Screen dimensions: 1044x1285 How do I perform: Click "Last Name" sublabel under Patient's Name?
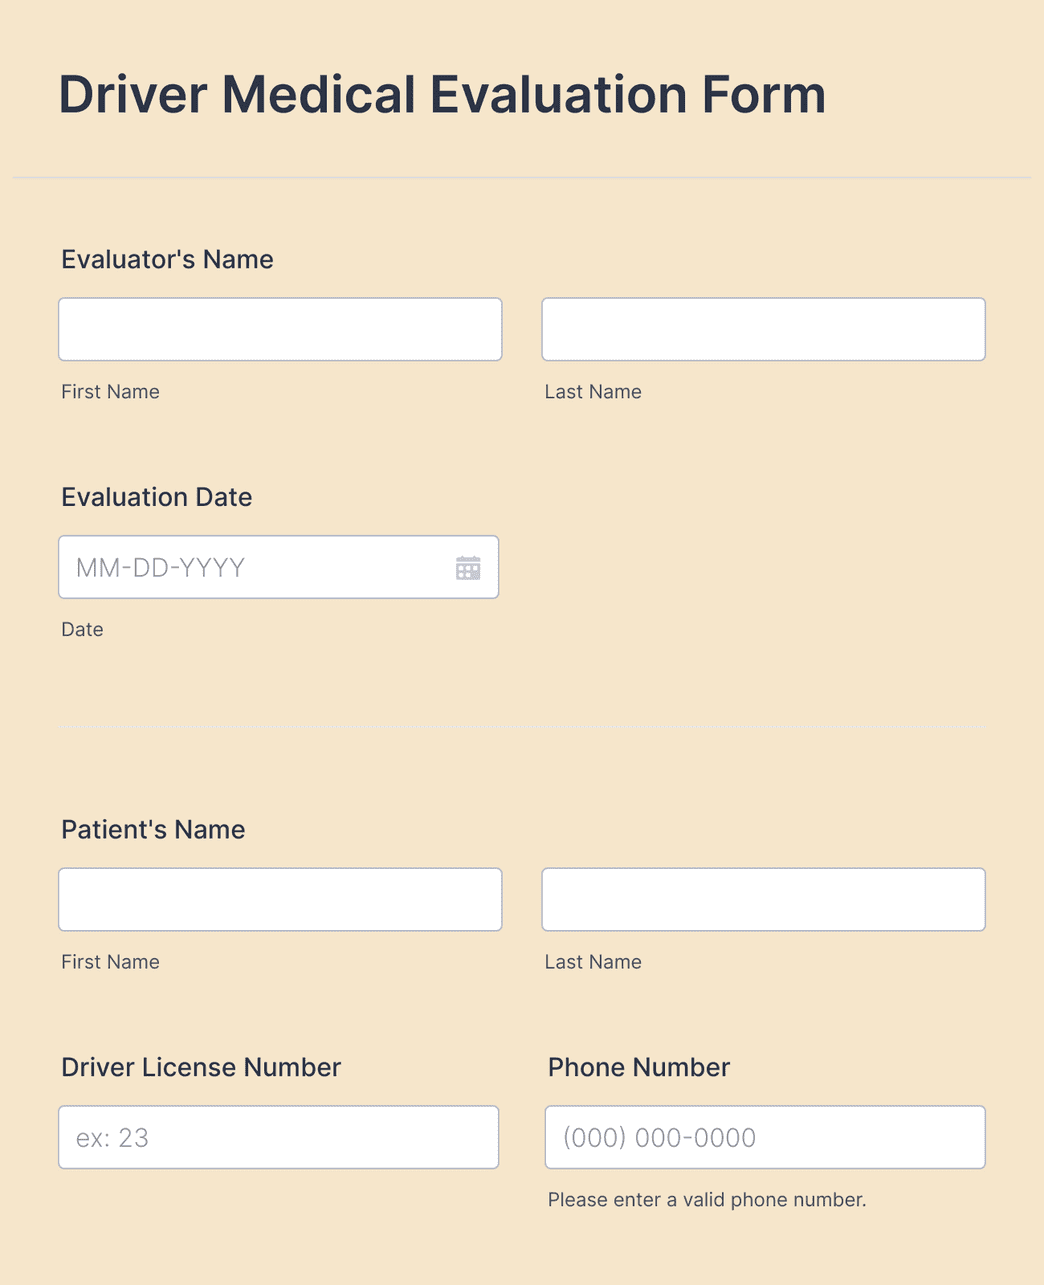593,962
